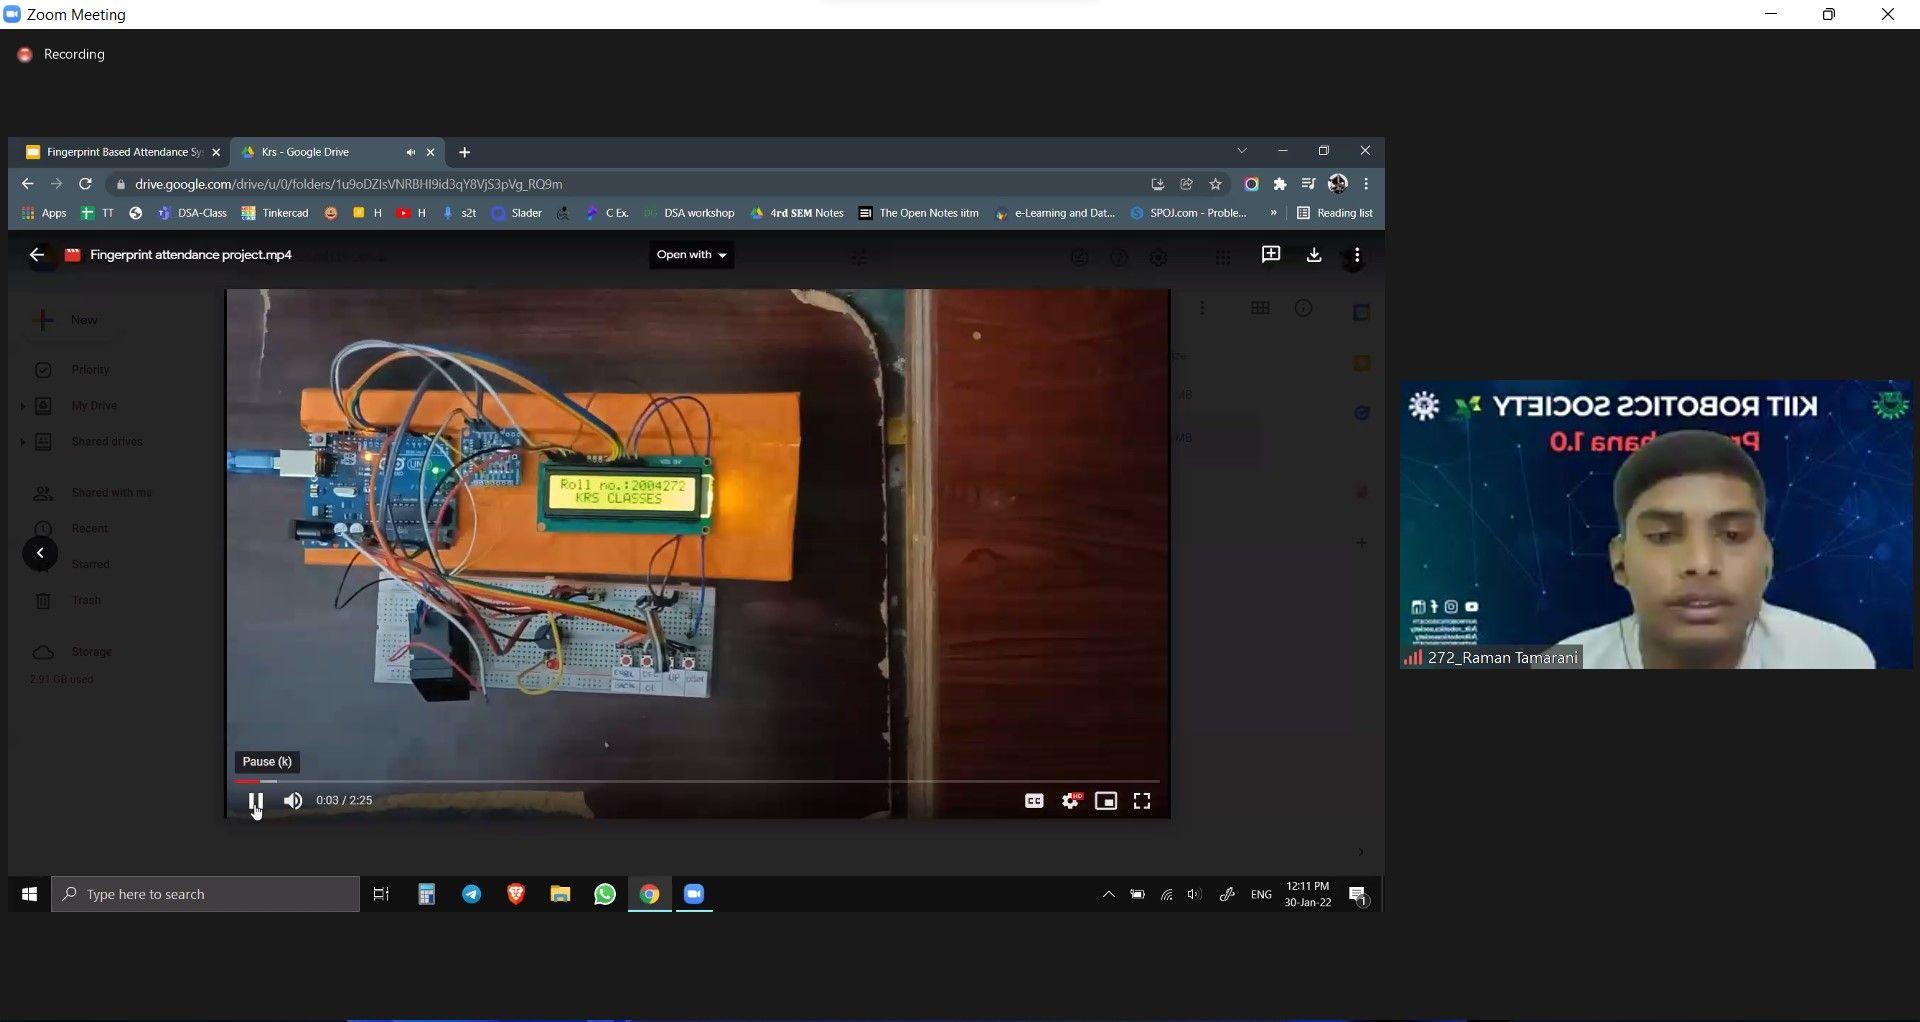This screenshot has width=1920, height=1022.
Task: Open the Tinkercad bookmark
Action: [x=276, y=213]
